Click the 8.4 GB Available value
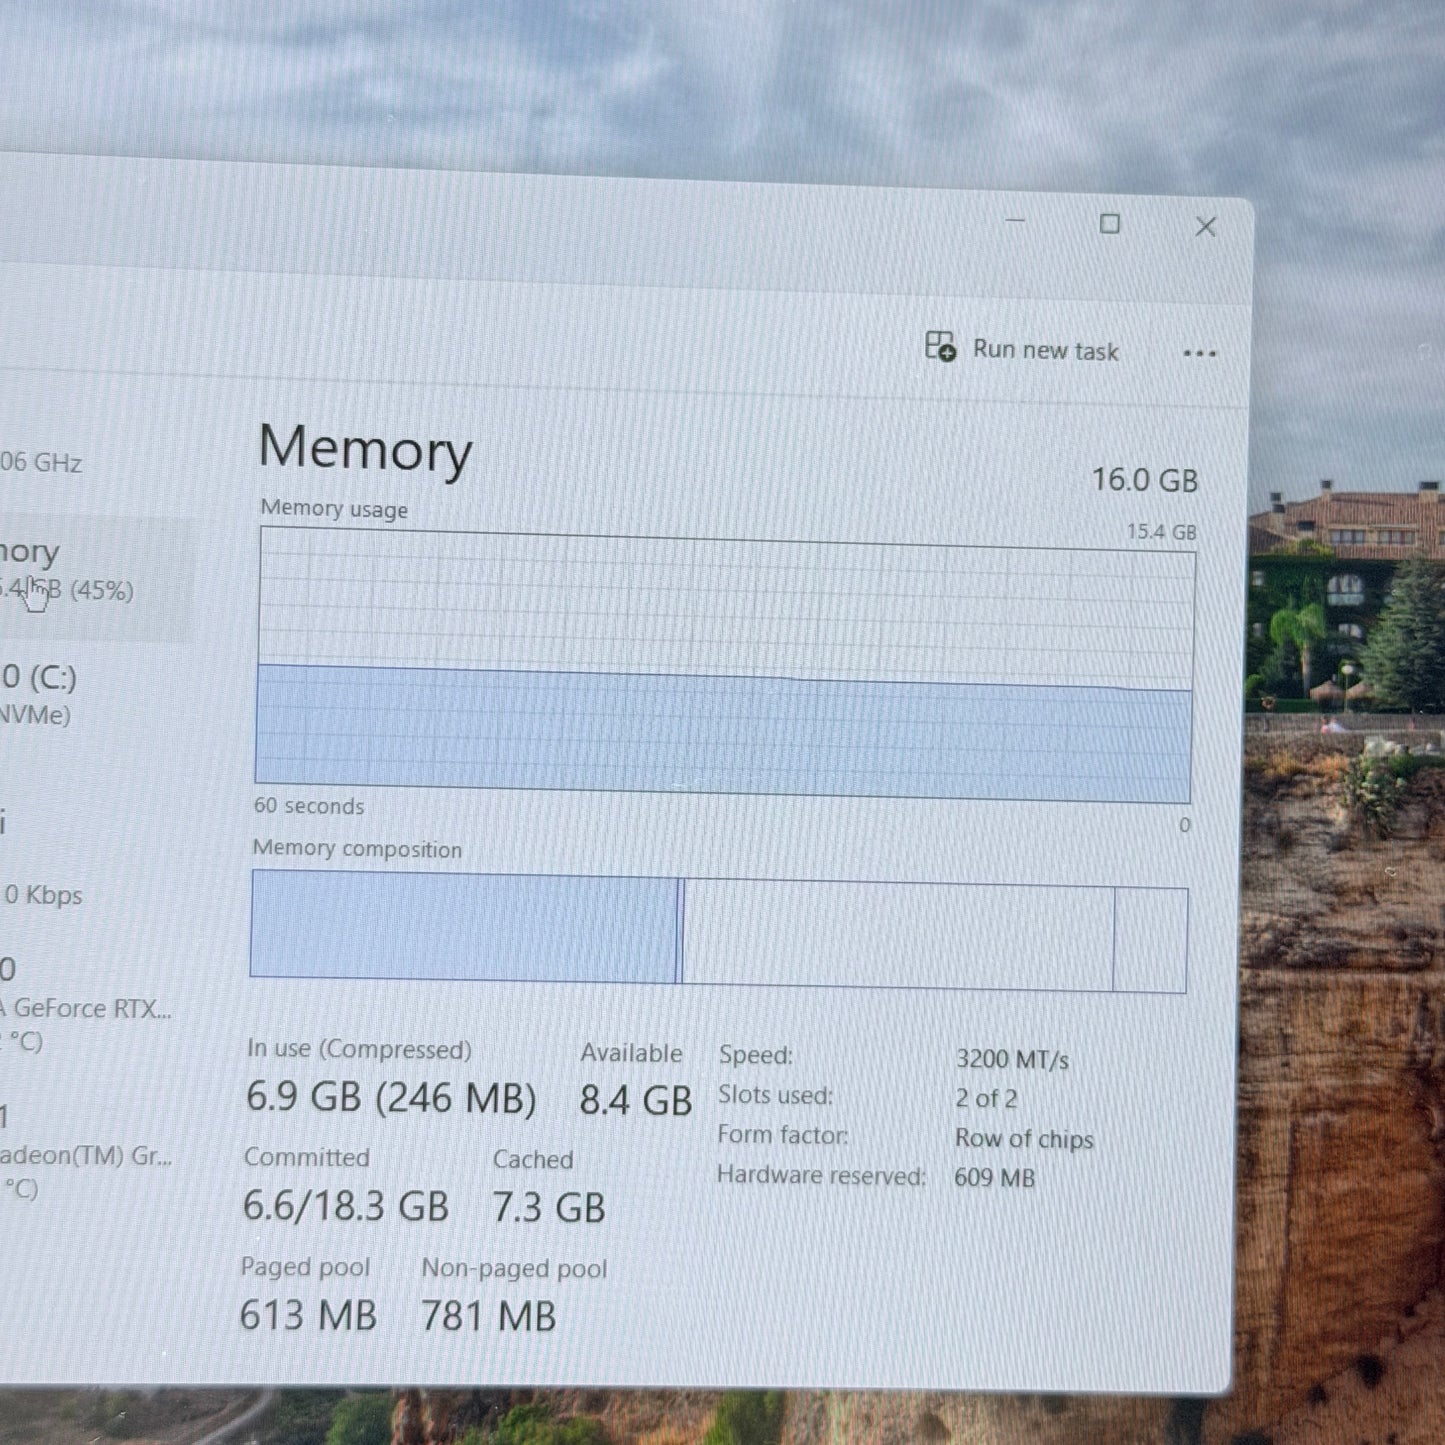The height and width of the screenshot is (1445, 1445). (x=636, y=1101)
